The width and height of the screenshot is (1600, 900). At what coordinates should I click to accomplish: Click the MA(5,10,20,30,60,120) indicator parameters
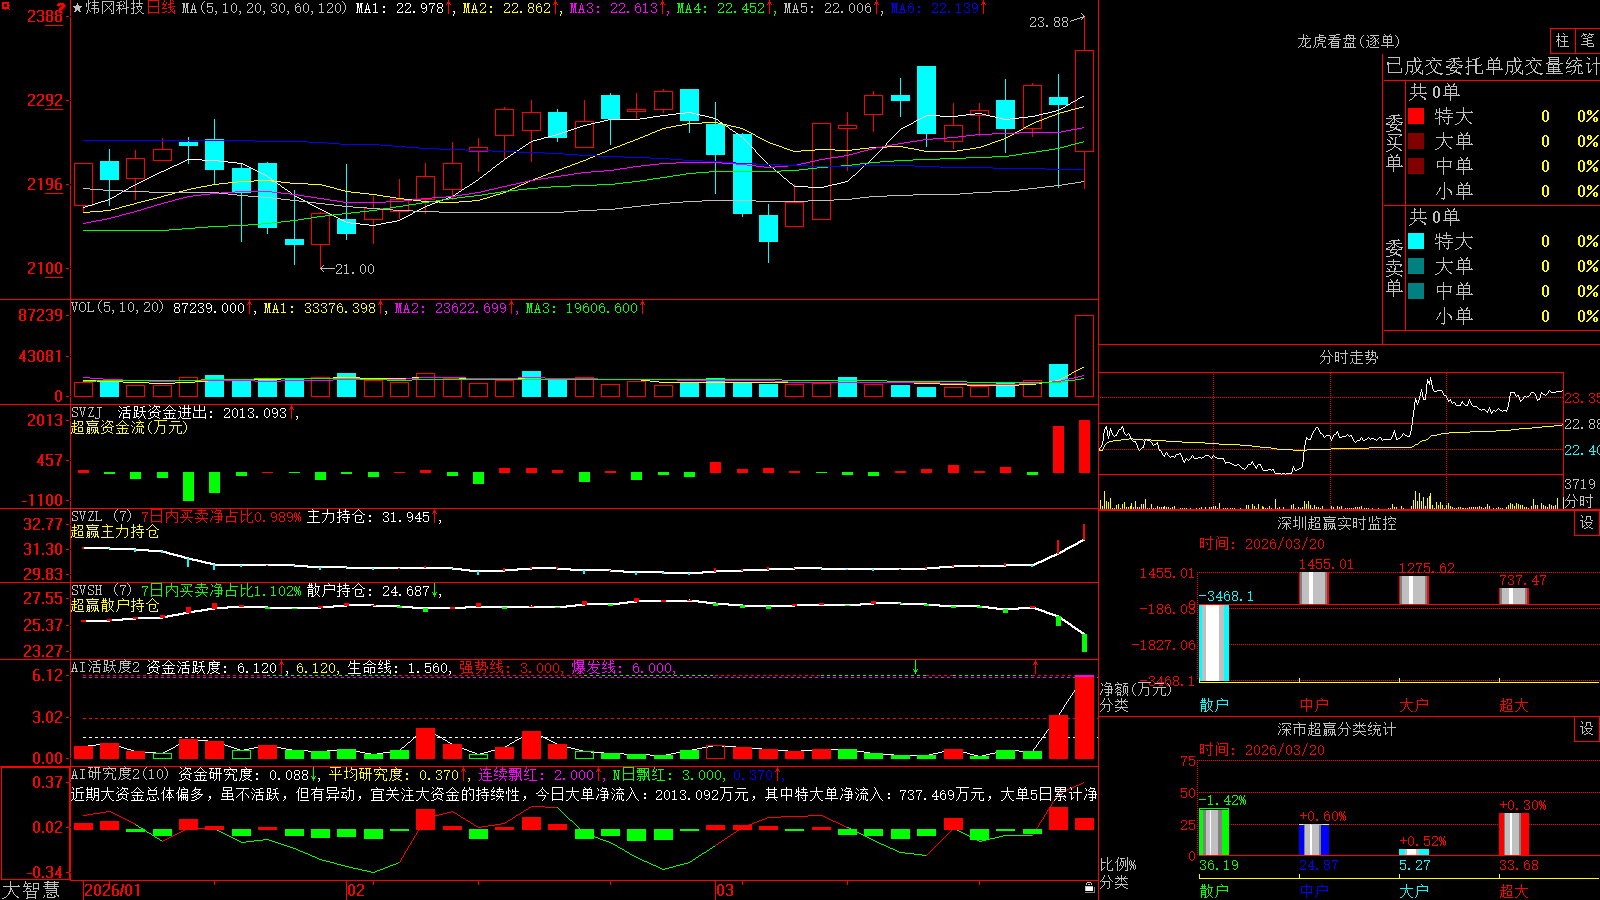264,8
